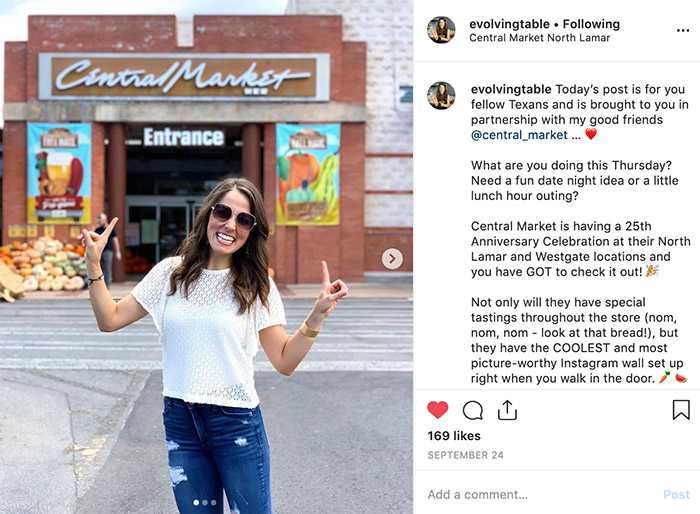Viewport: 700px width, 514px height.
Task: Submit the comment with Post button
Action: 676,494
